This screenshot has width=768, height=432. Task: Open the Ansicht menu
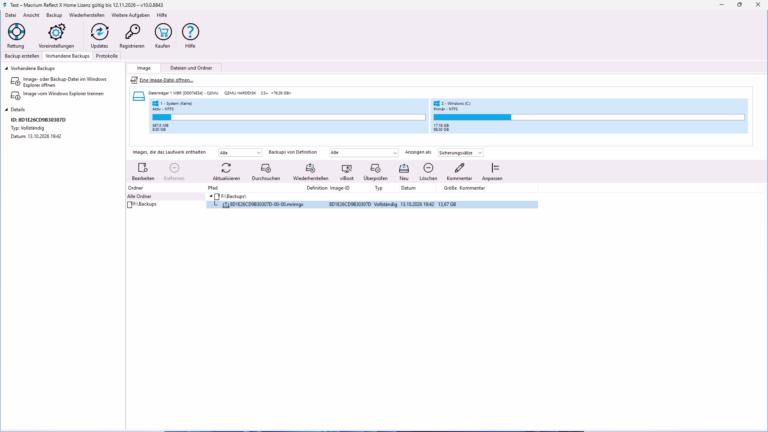pyautogui.click(x=31, y=15)
